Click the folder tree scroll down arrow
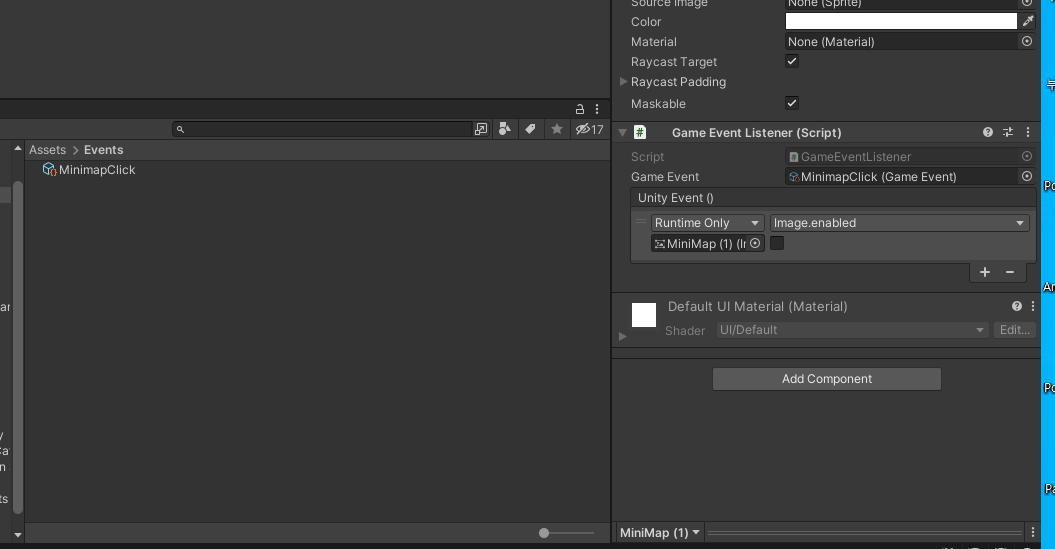The image size is (1055, 549). 18,535
